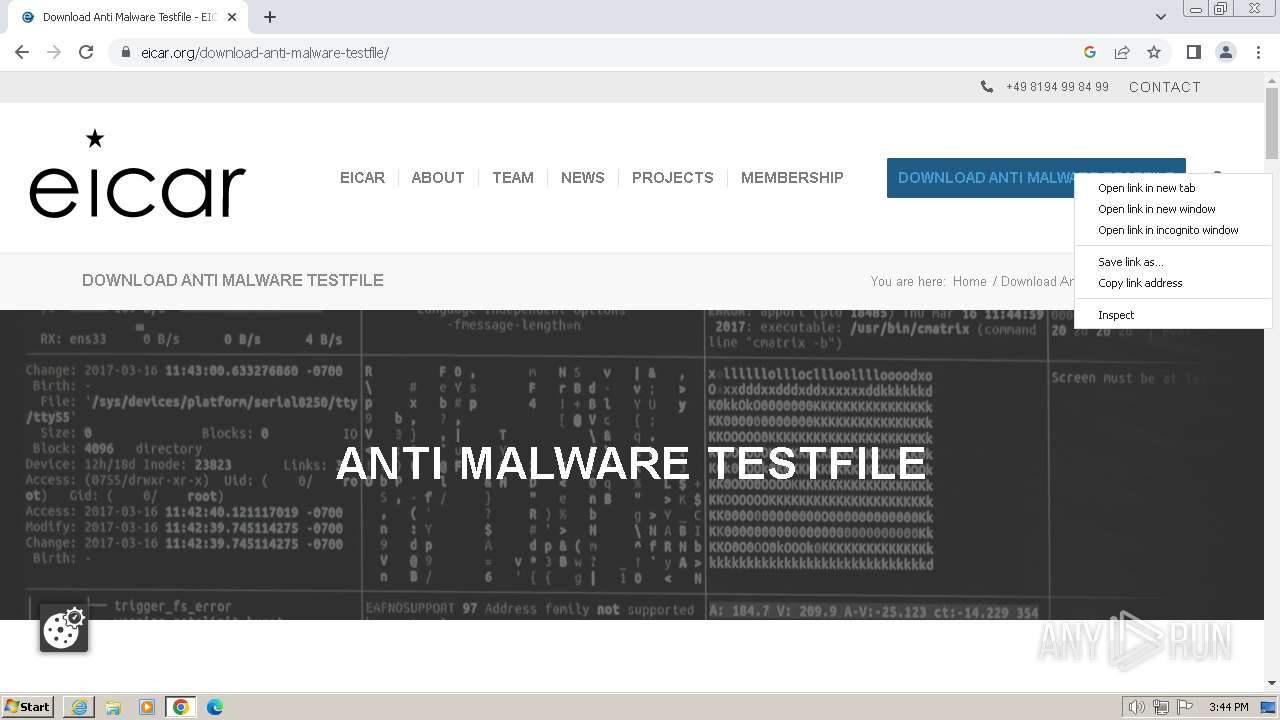Click the phone icon in top bar
This screenshot has width=1280, height=720.
(x=987, y=87)
